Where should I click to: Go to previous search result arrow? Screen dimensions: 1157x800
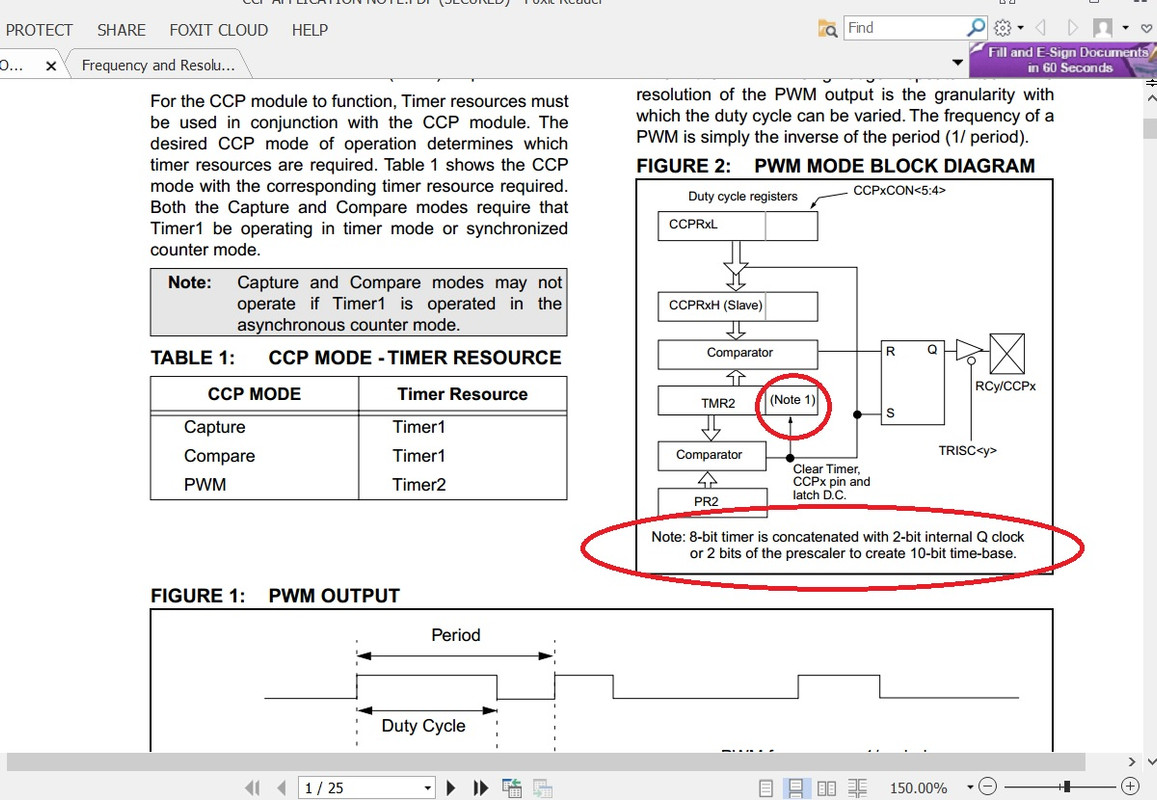click(x=1041, y=28)
